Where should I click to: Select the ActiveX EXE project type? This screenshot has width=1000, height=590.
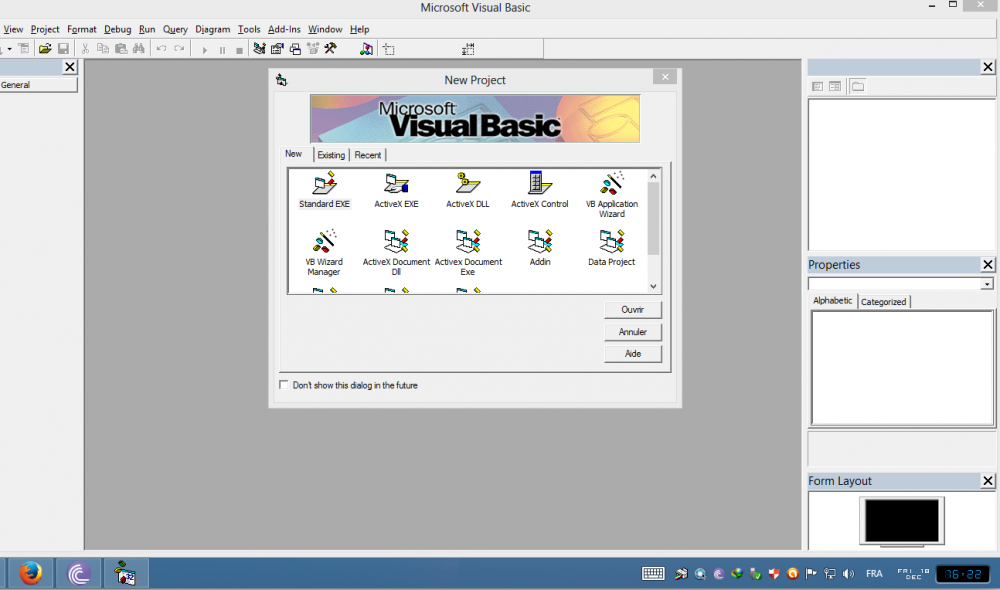(396, 189)
